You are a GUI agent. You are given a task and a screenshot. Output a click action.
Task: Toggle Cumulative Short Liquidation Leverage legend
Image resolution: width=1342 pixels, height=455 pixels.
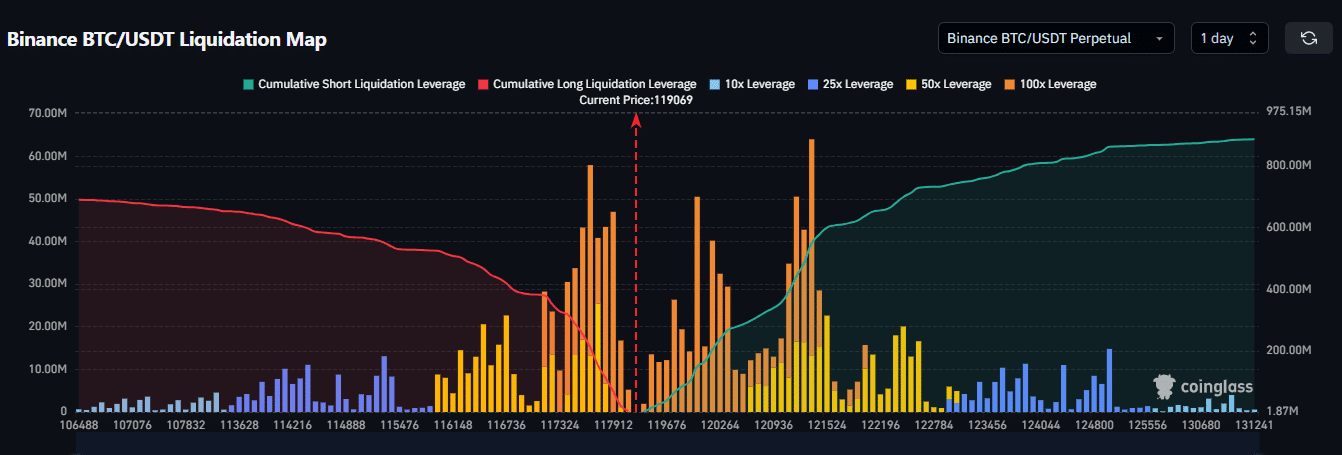tap(353, 84)
